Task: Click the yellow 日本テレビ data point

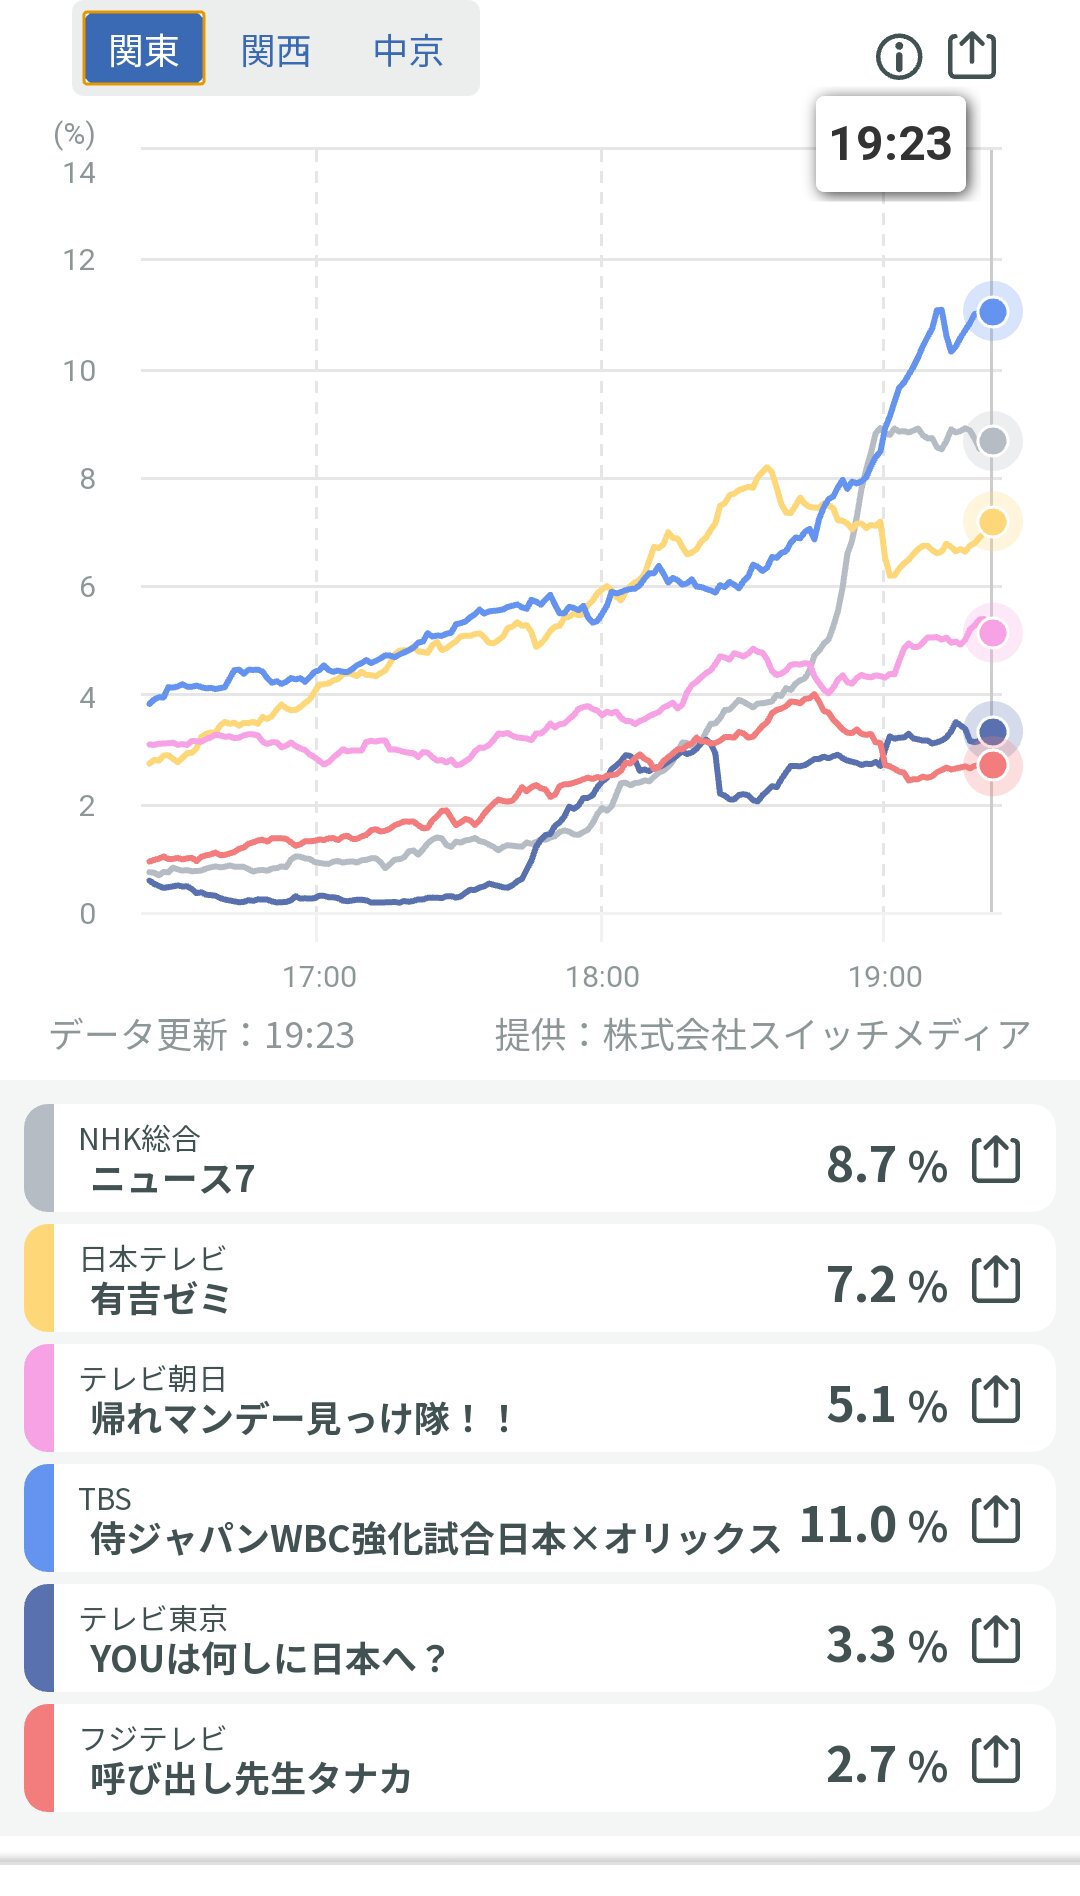Action: pos(992,522)
